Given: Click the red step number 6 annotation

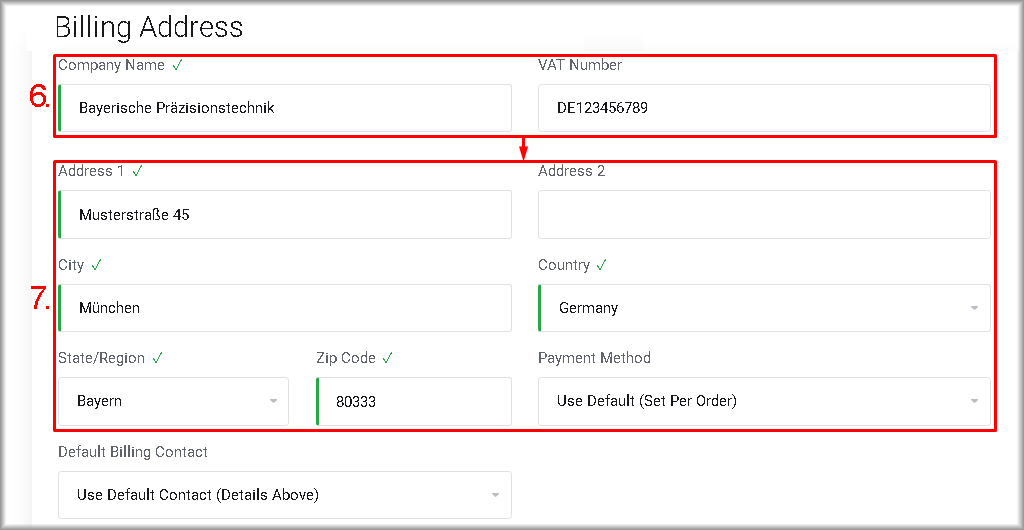Looking at the screenshot, I should click(x=39, y=96).
